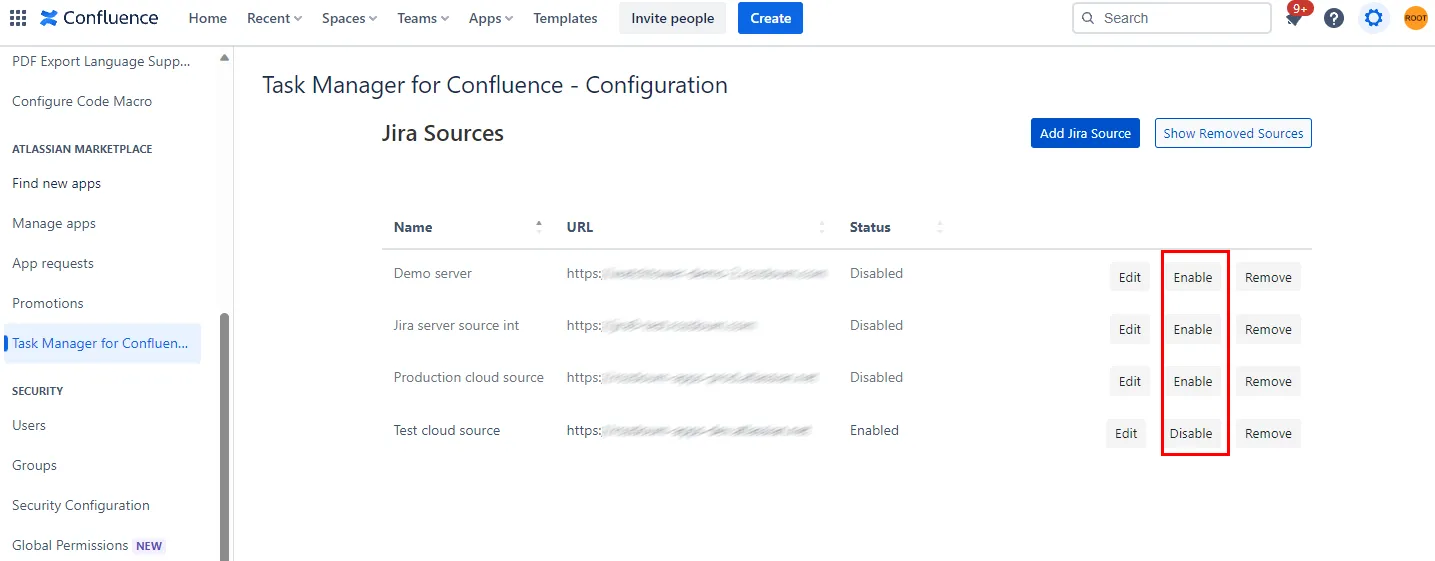This screenshot has height=561, width=1435.
Task: Open Home in top navigation
Action: (208, 18)
